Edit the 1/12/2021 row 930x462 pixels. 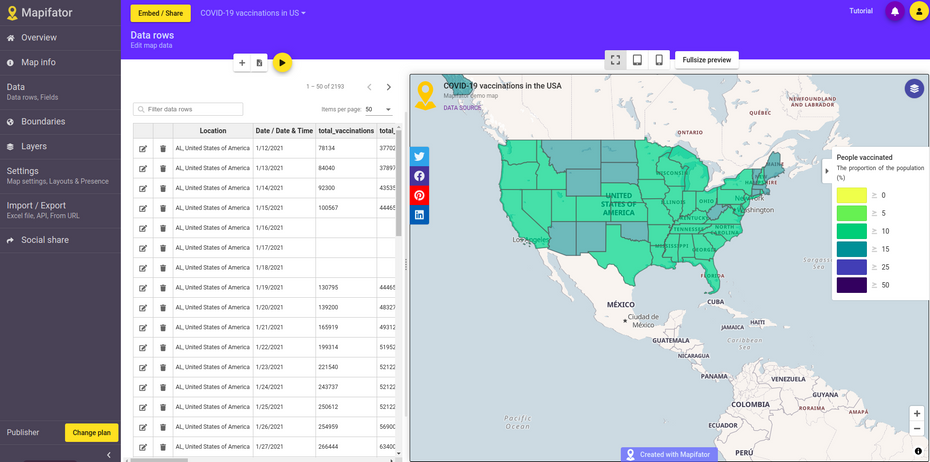pyautogui.click(x=143, y=149)
